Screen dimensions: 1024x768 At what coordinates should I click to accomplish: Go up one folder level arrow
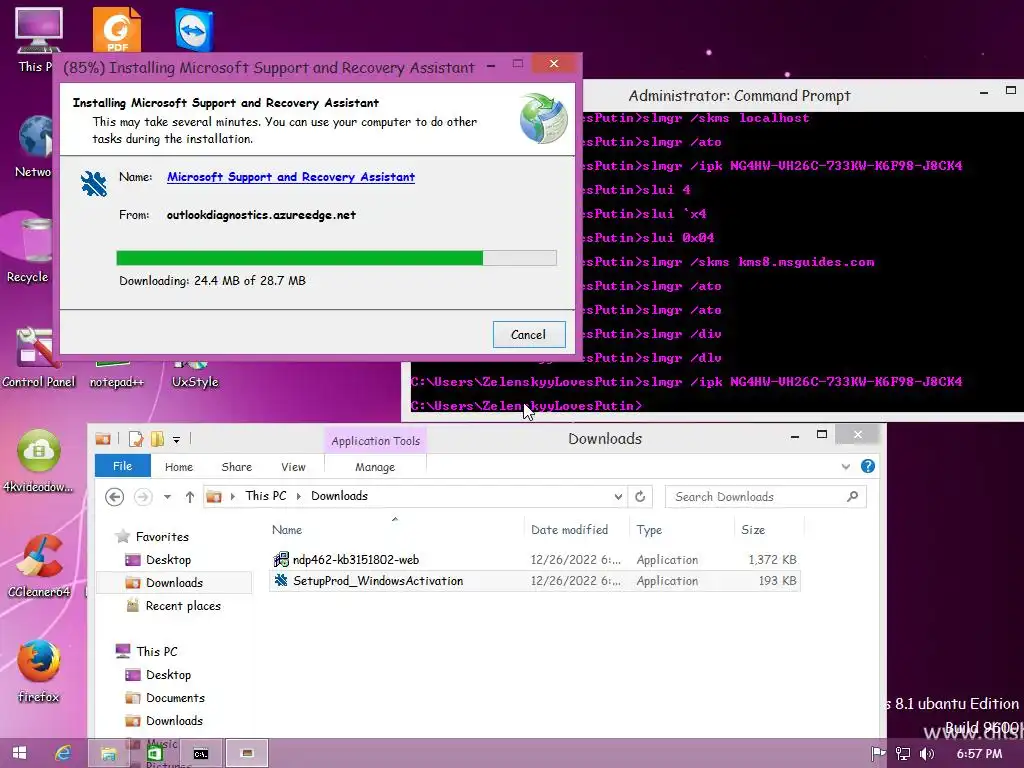pos(189,497)
